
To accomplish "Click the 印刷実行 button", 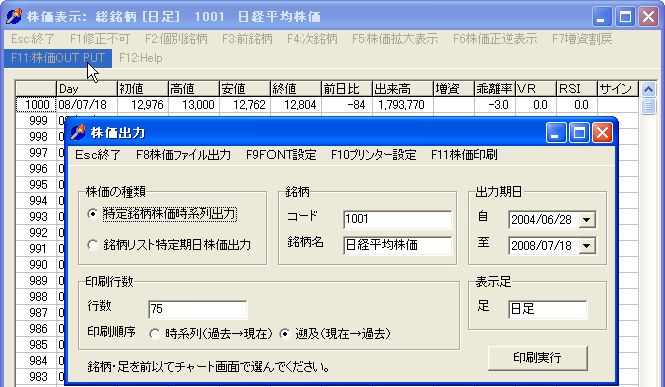I will coord(537,358).
